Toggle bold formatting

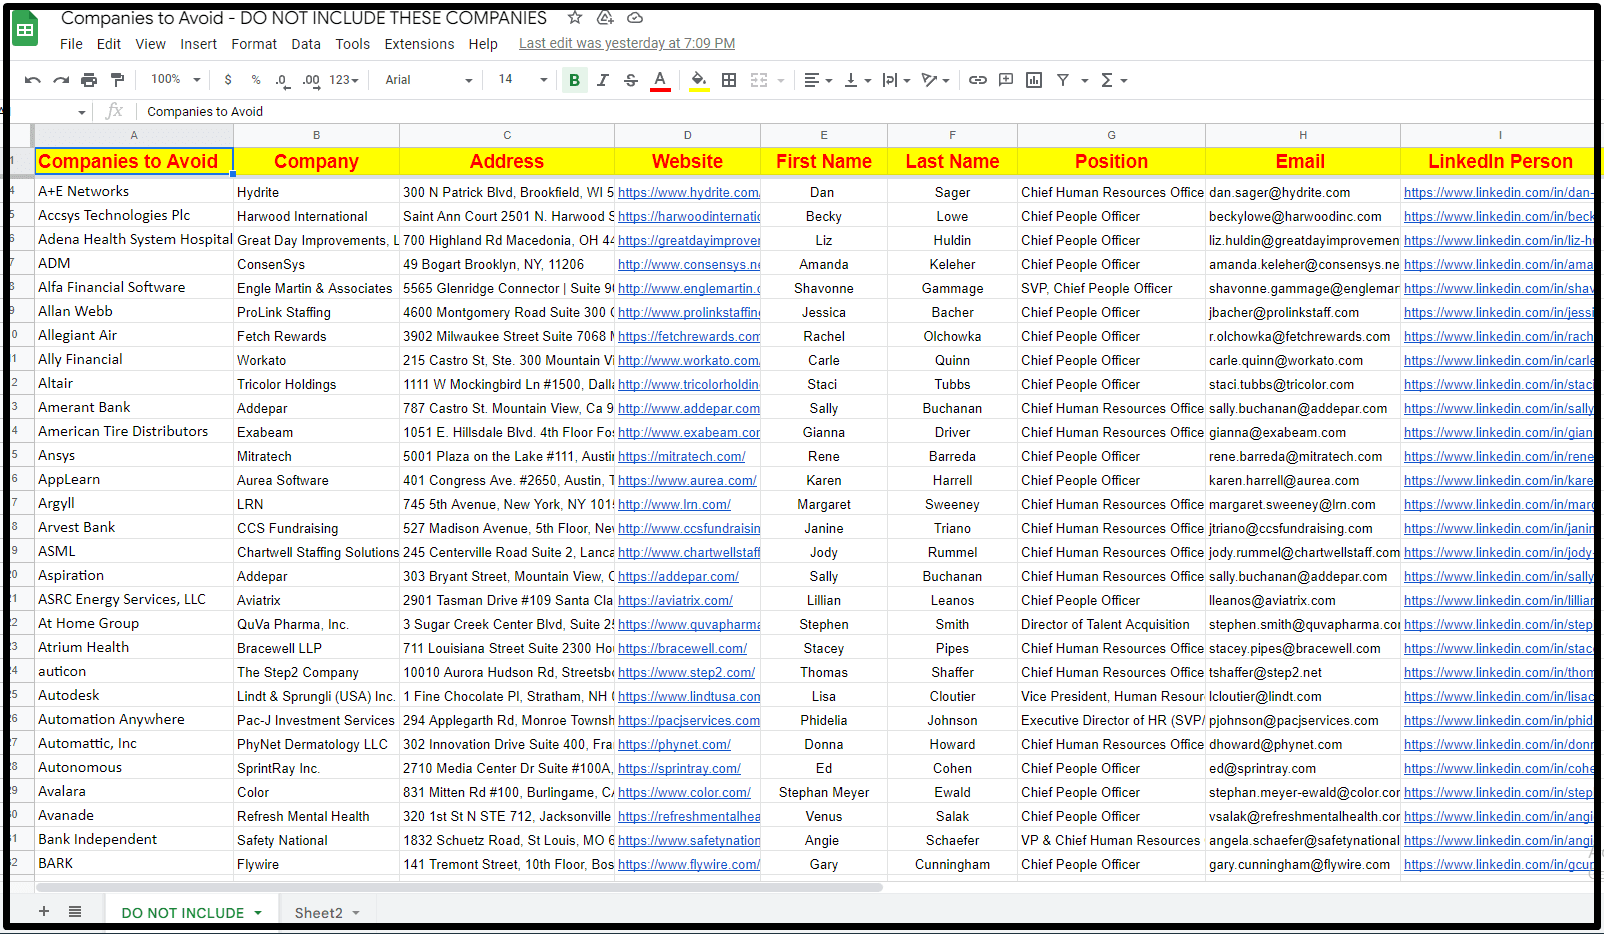574,80
